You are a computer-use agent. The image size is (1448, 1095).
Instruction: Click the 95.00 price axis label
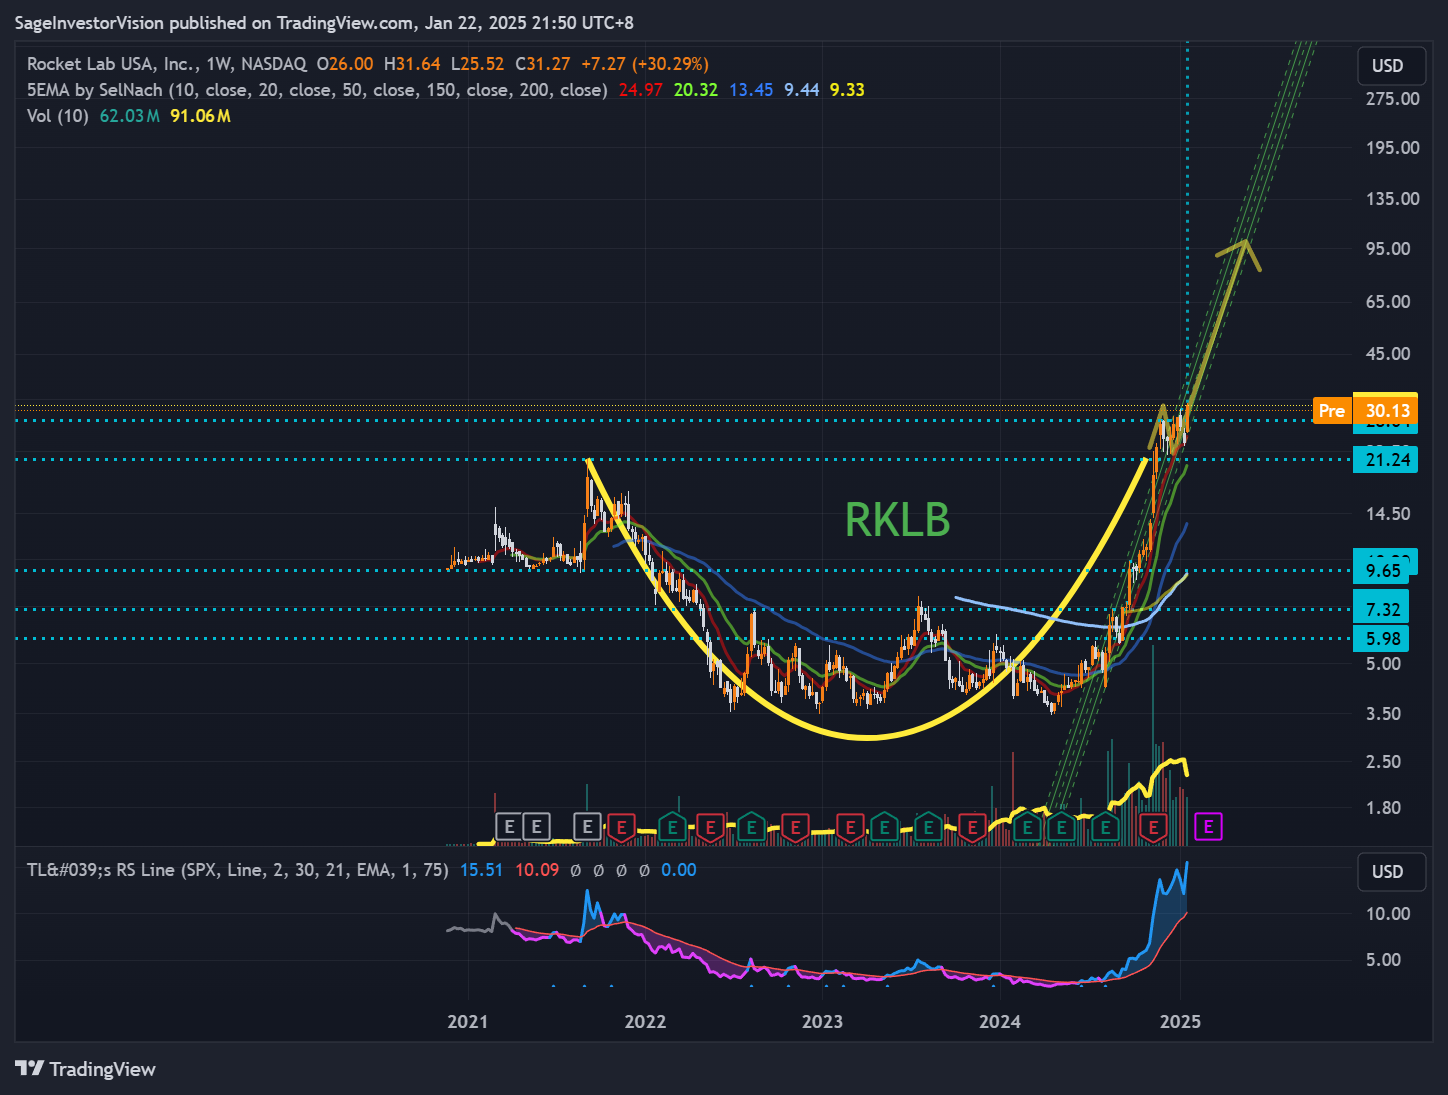1388,249
